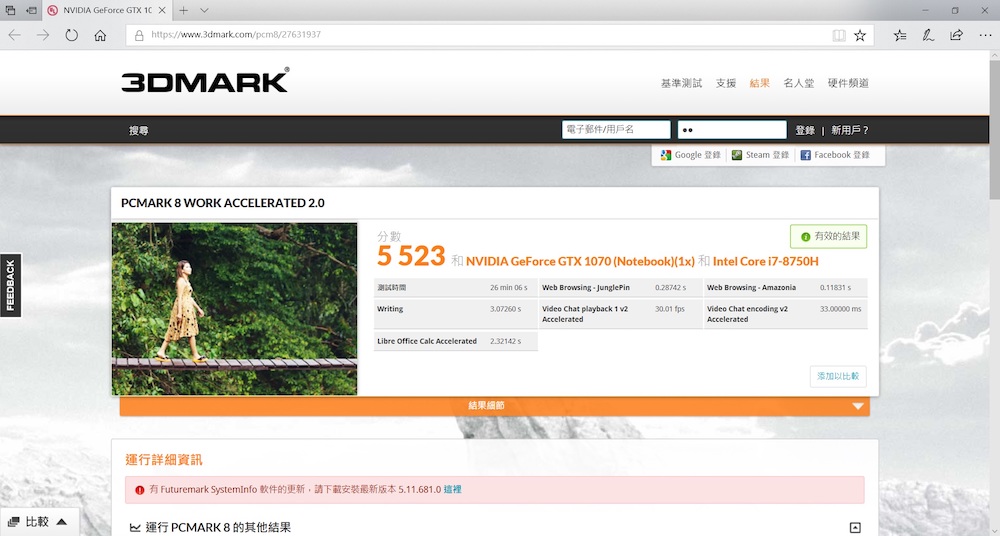Click the red warning icon in alert
Viewport: 1000px width, 536px height.
click(140, 489)
